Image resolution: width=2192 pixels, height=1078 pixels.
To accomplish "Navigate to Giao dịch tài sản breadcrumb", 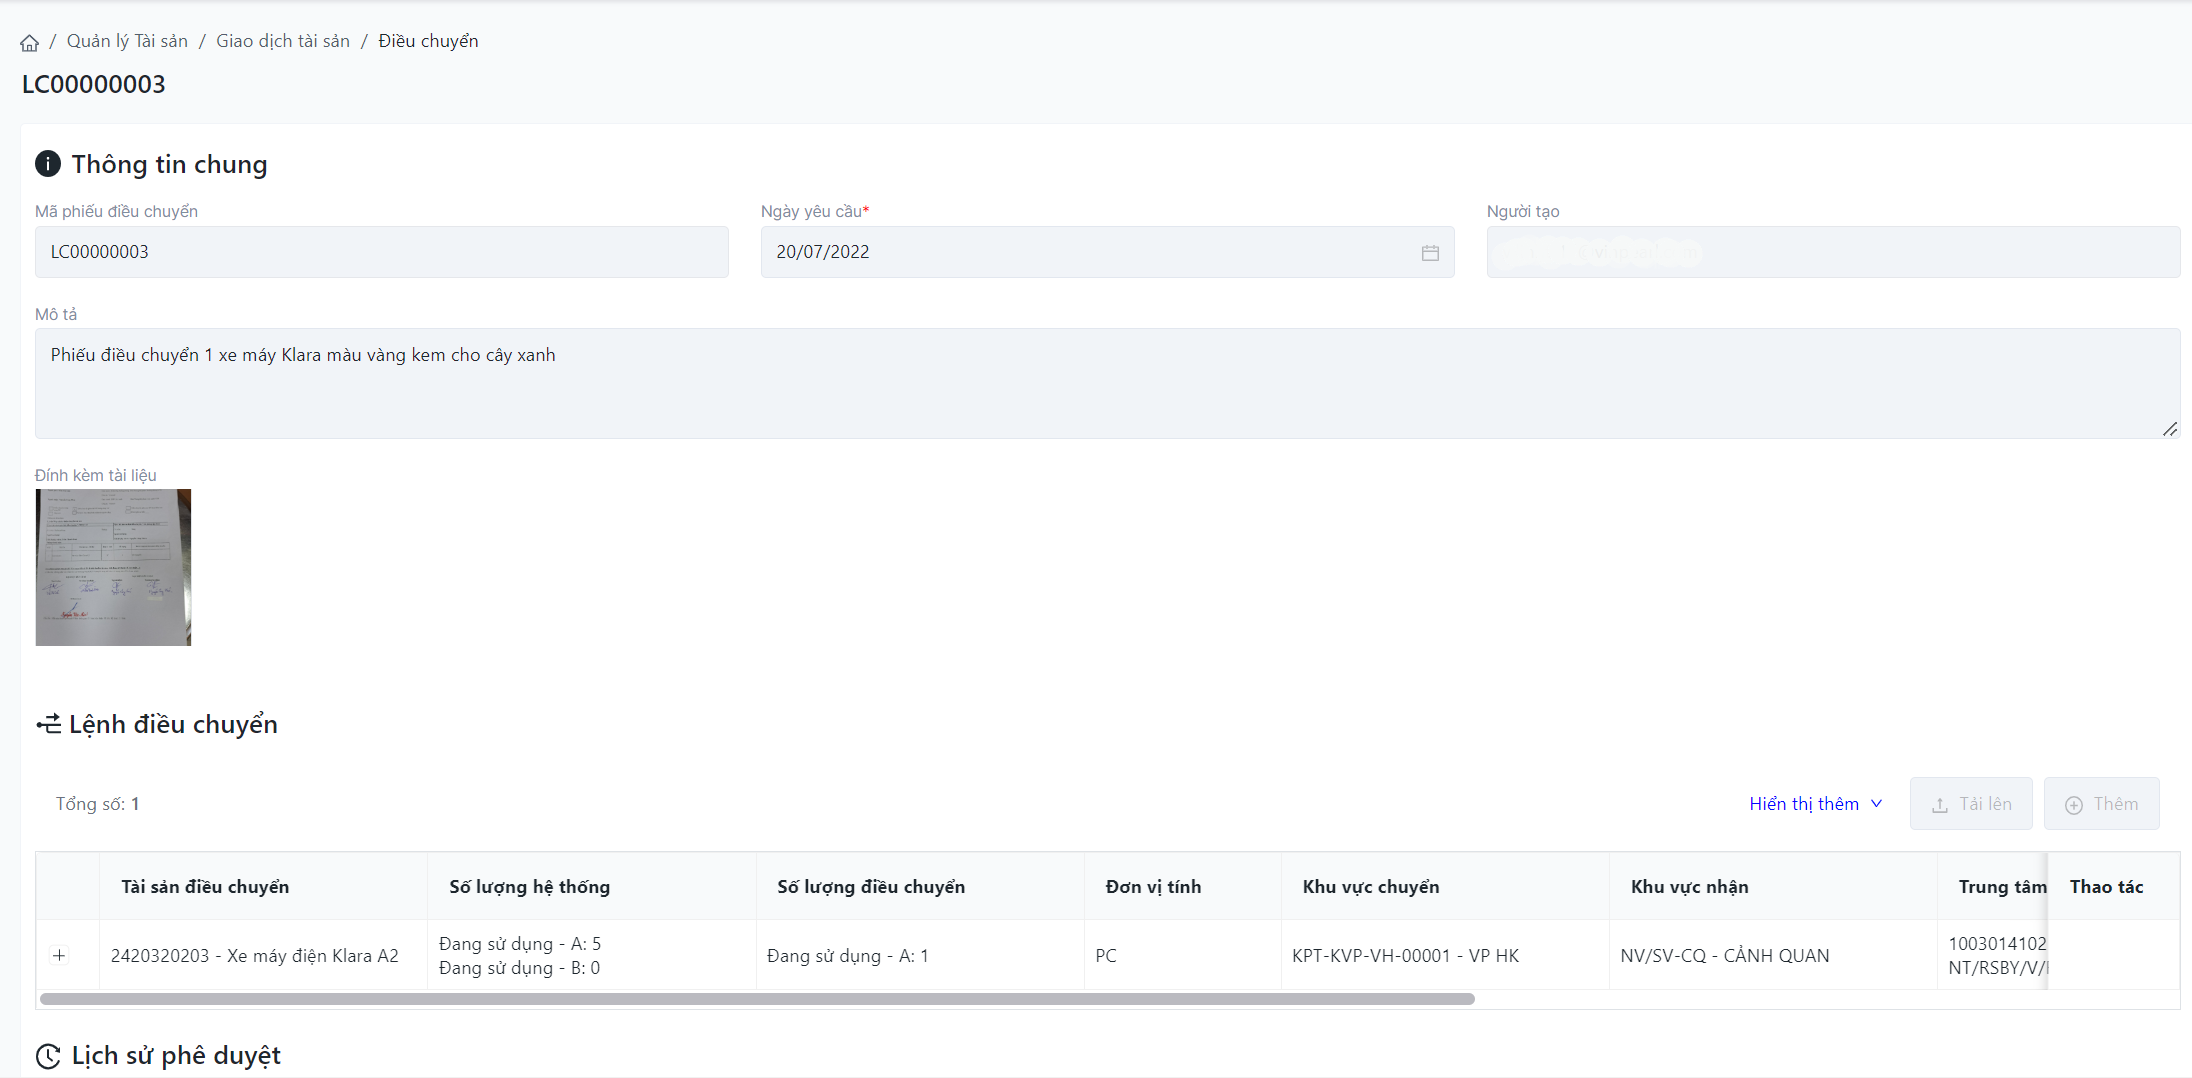I will point(283,41).
